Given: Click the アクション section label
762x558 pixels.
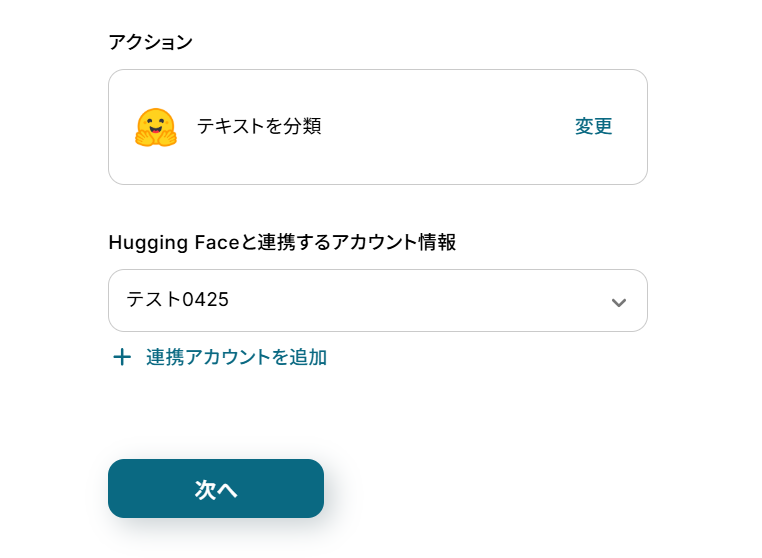Looking at the screenshot, I should 150,42.
